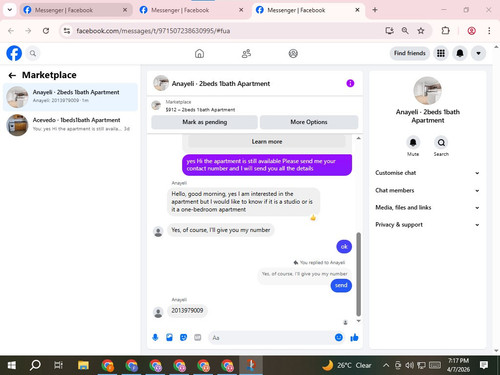Go back from Marketplace using the arrow
Screen dimensions: 500x375
pos(12,75)
